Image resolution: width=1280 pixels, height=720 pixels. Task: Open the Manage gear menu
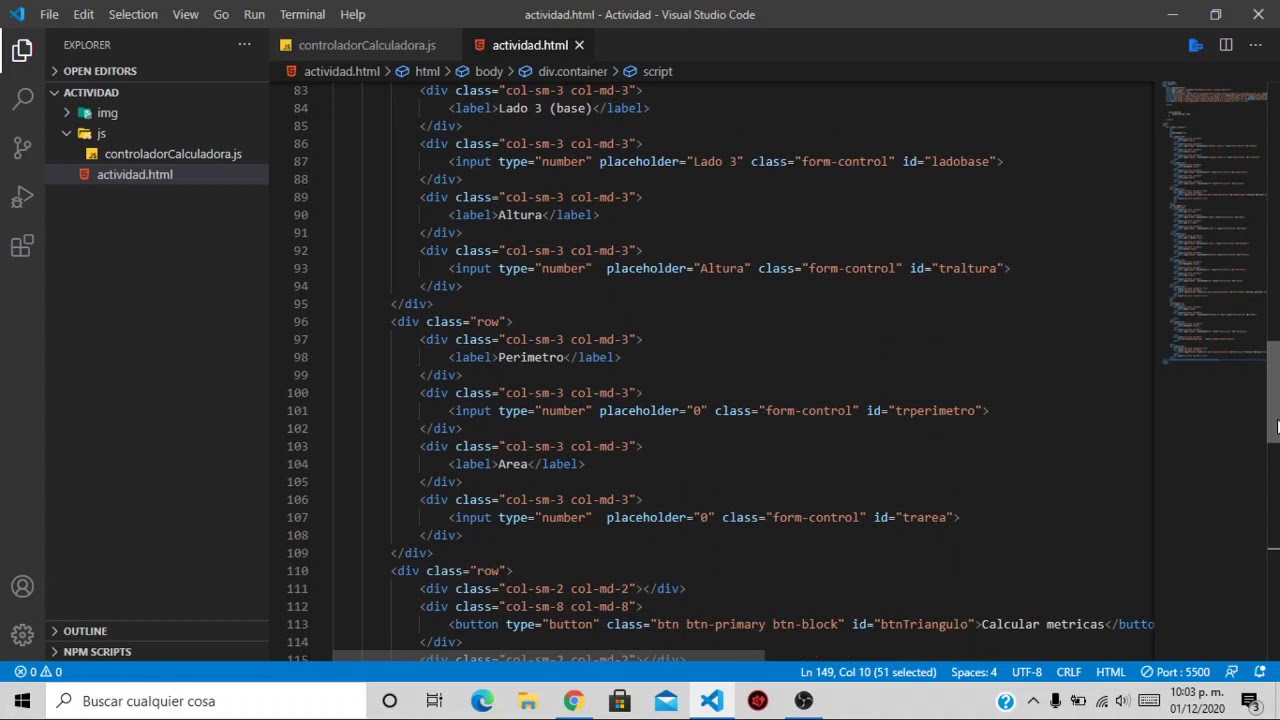coord(22,635)
